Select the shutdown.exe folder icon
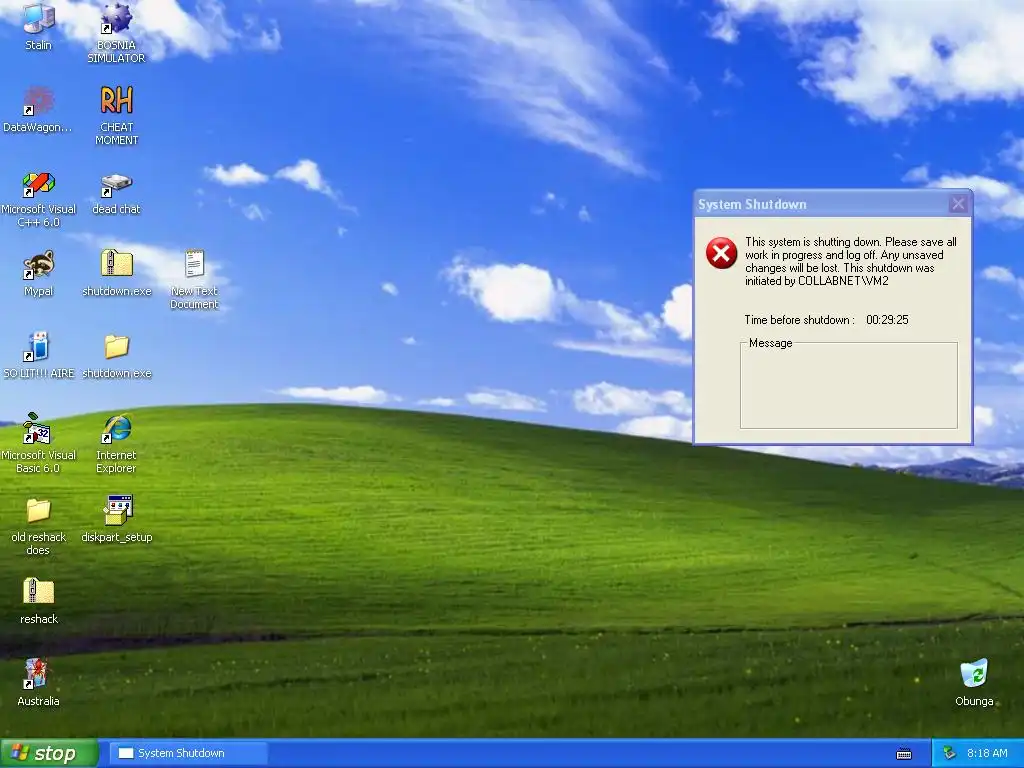This screenshot has width=1024, height=768. [x=117, y=355]
